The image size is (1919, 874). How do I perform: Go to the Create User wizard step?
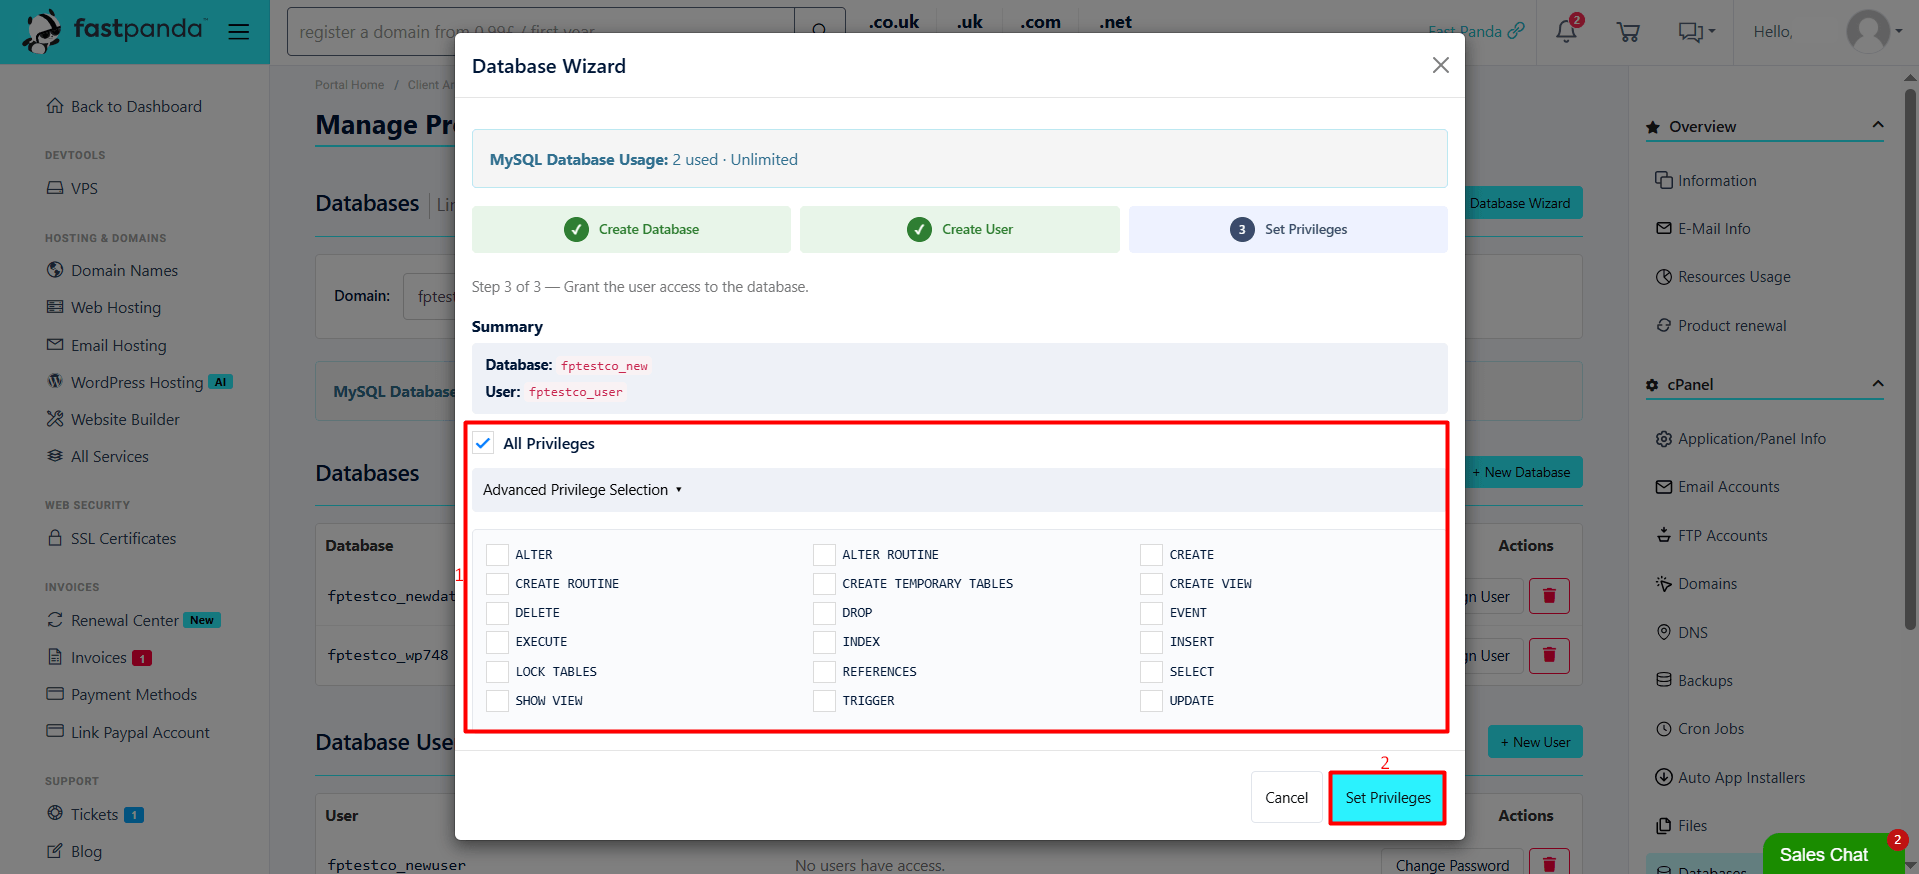point(960,229)
